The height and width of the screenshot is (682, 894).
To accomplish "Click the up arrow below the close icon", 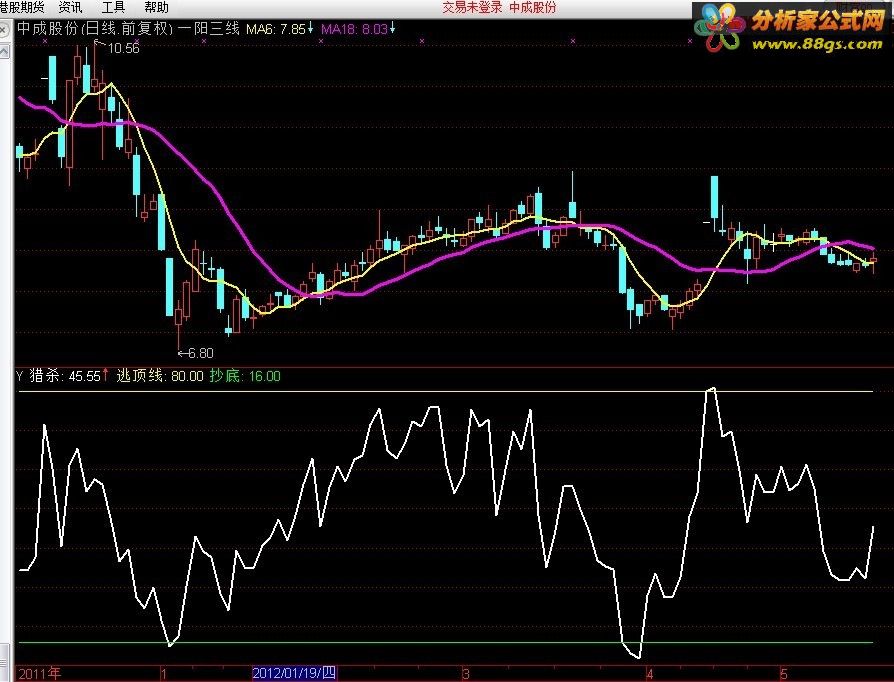I will coord(5,51).
